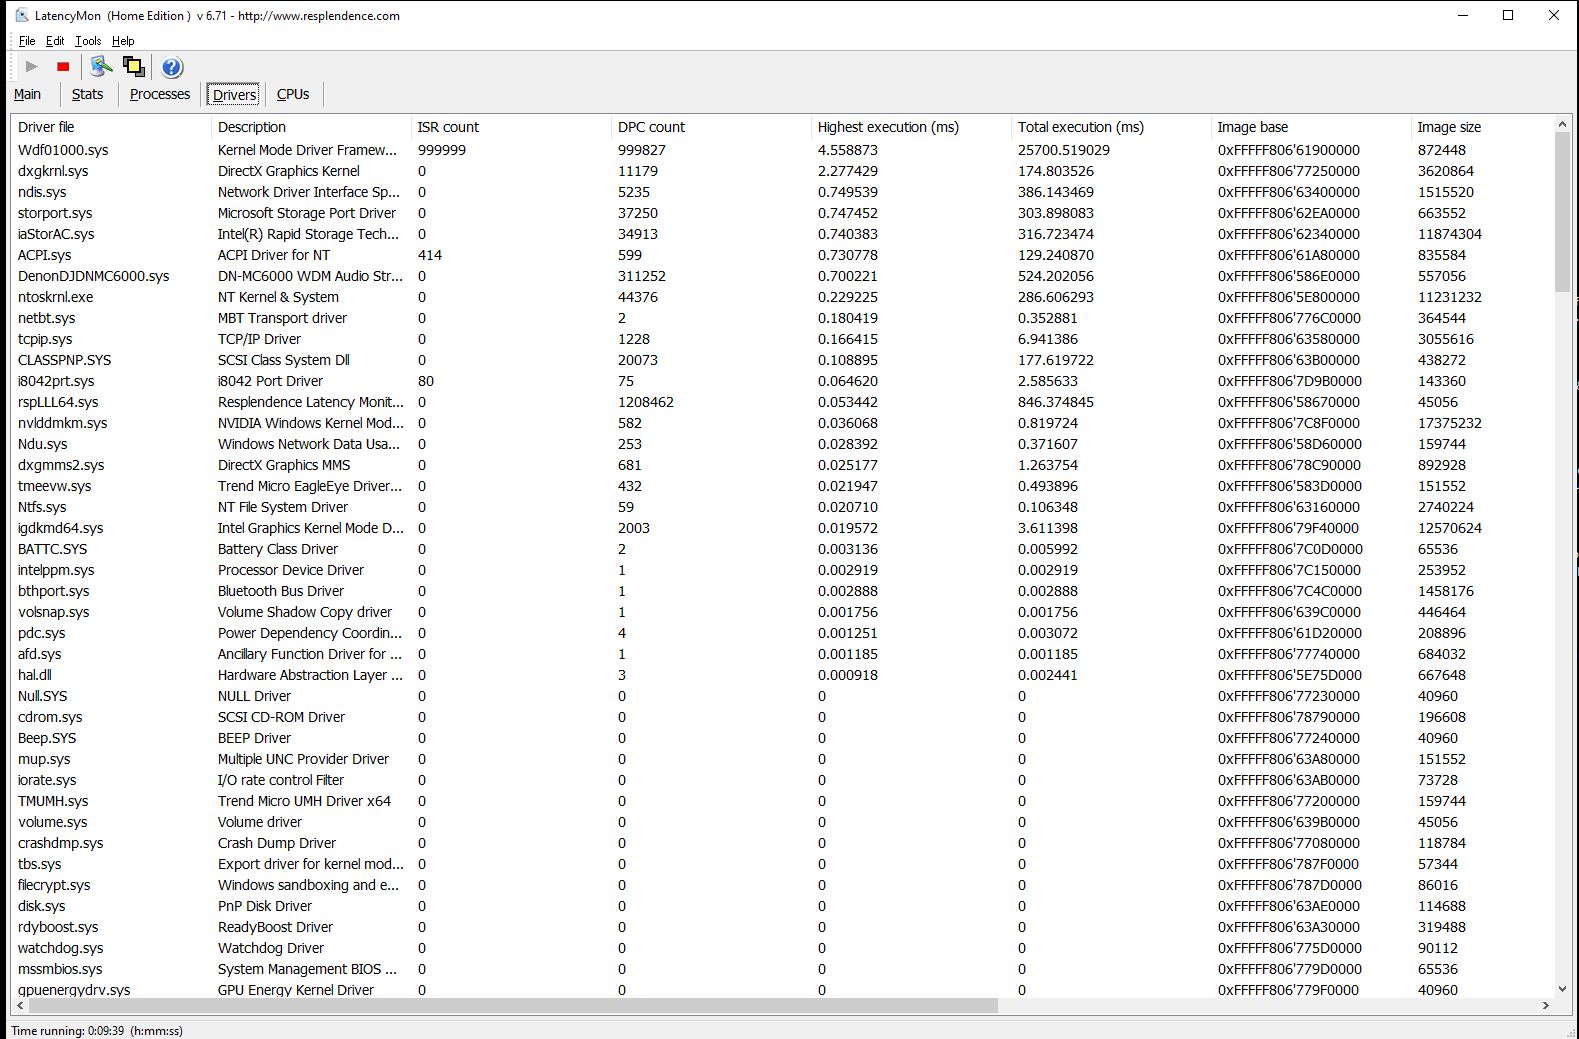Screen dimensions: 1579x1039
Task: Switch to the Processes tab
Action: pos(160,94)
